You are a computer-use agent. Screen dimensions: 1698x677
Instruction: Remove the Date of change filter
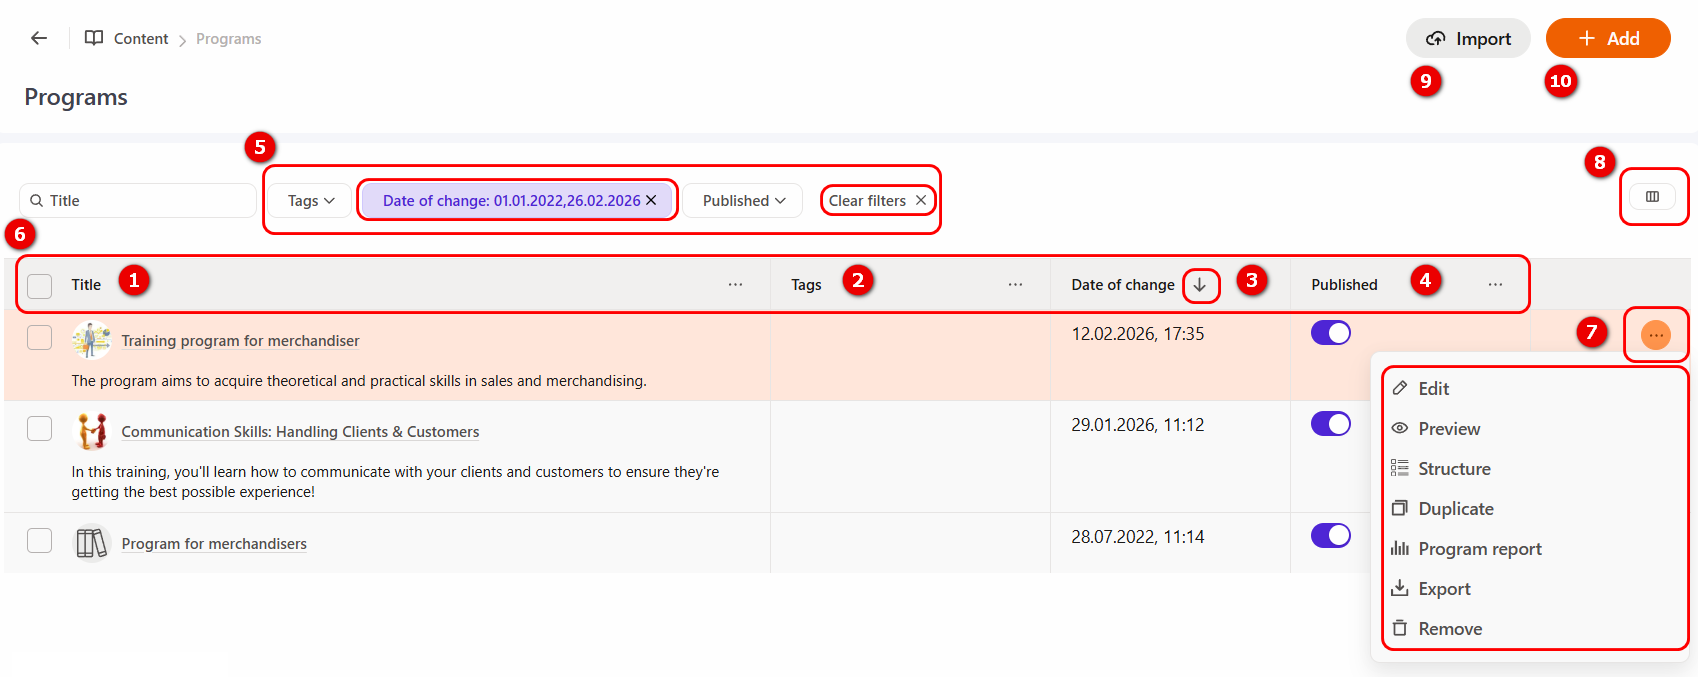coord(651,200)
